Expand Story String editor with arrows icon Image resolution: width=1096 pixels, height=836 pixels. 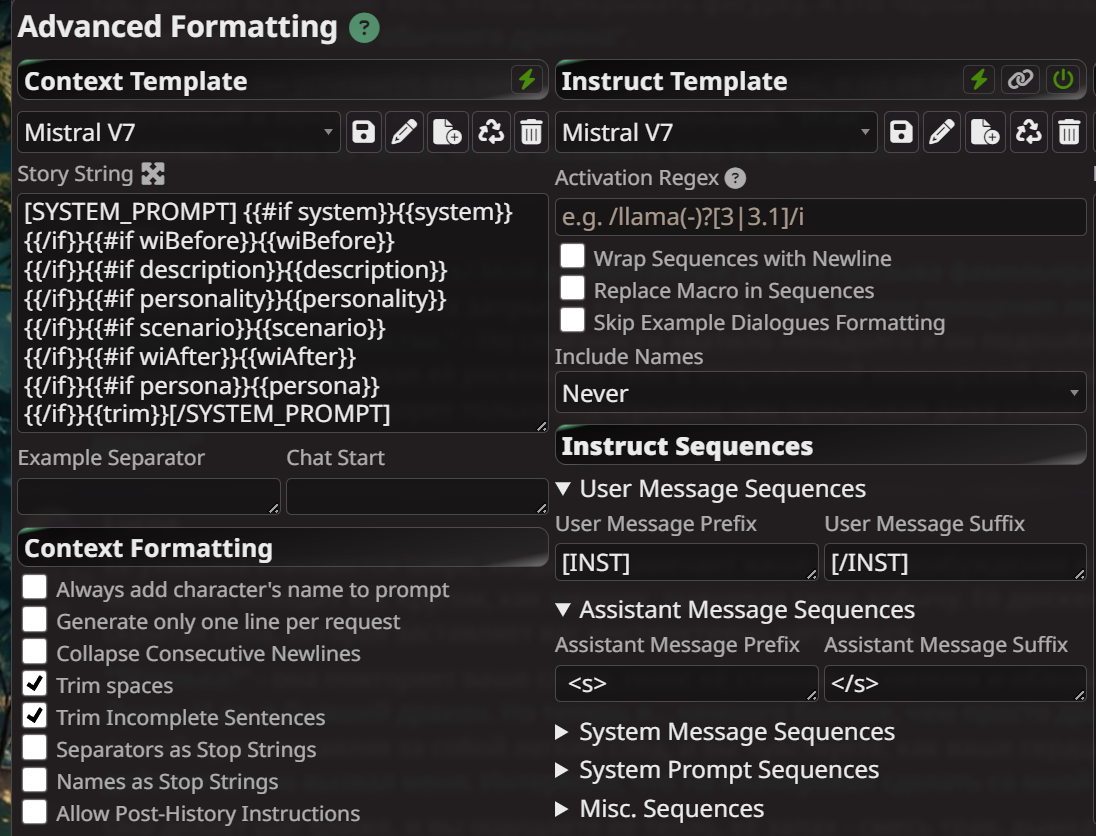pyautogui.click(x=152, y=174)
